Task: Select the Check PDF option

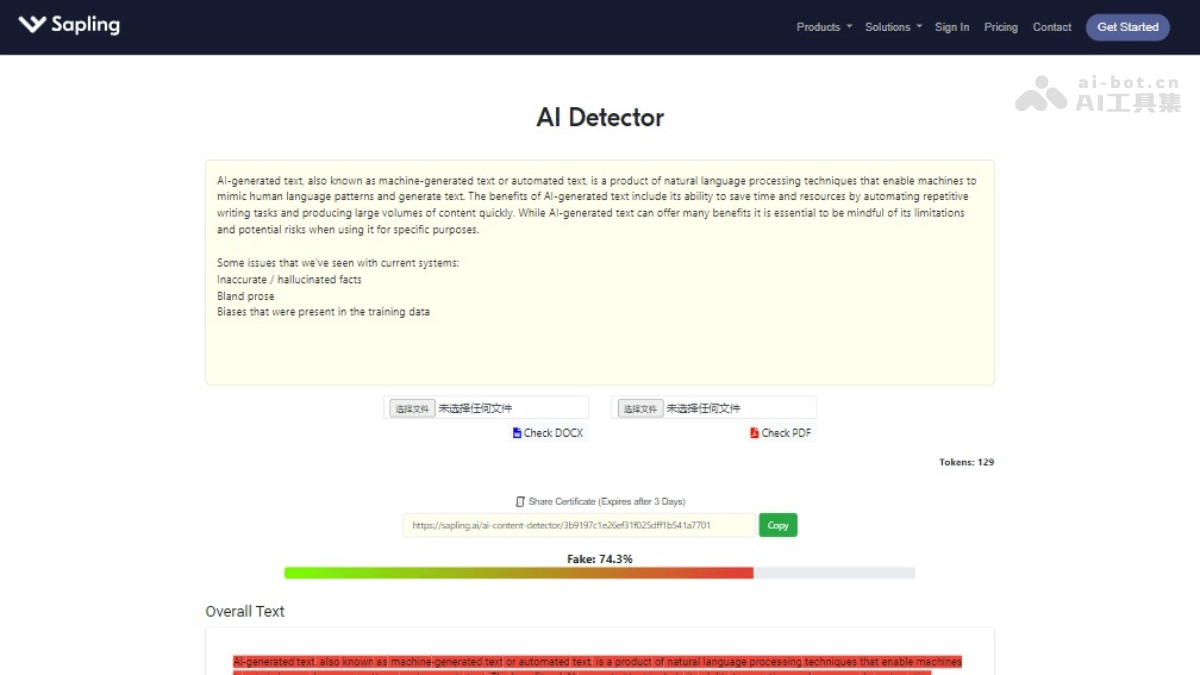Action: [x=781, y=432]
